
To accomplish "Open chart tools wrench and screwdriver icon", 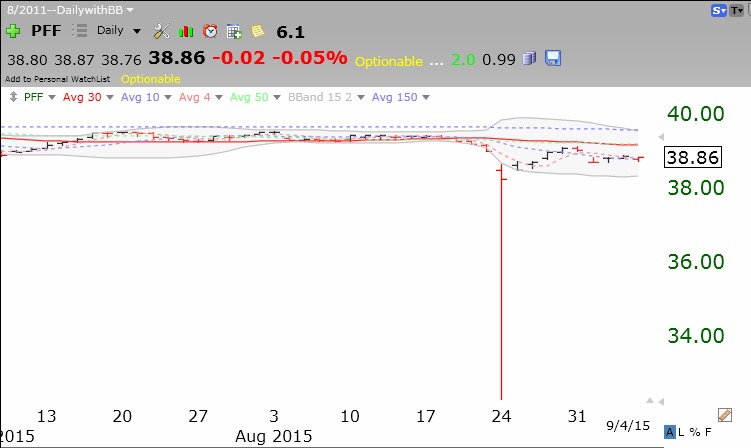I will point(161,31).
